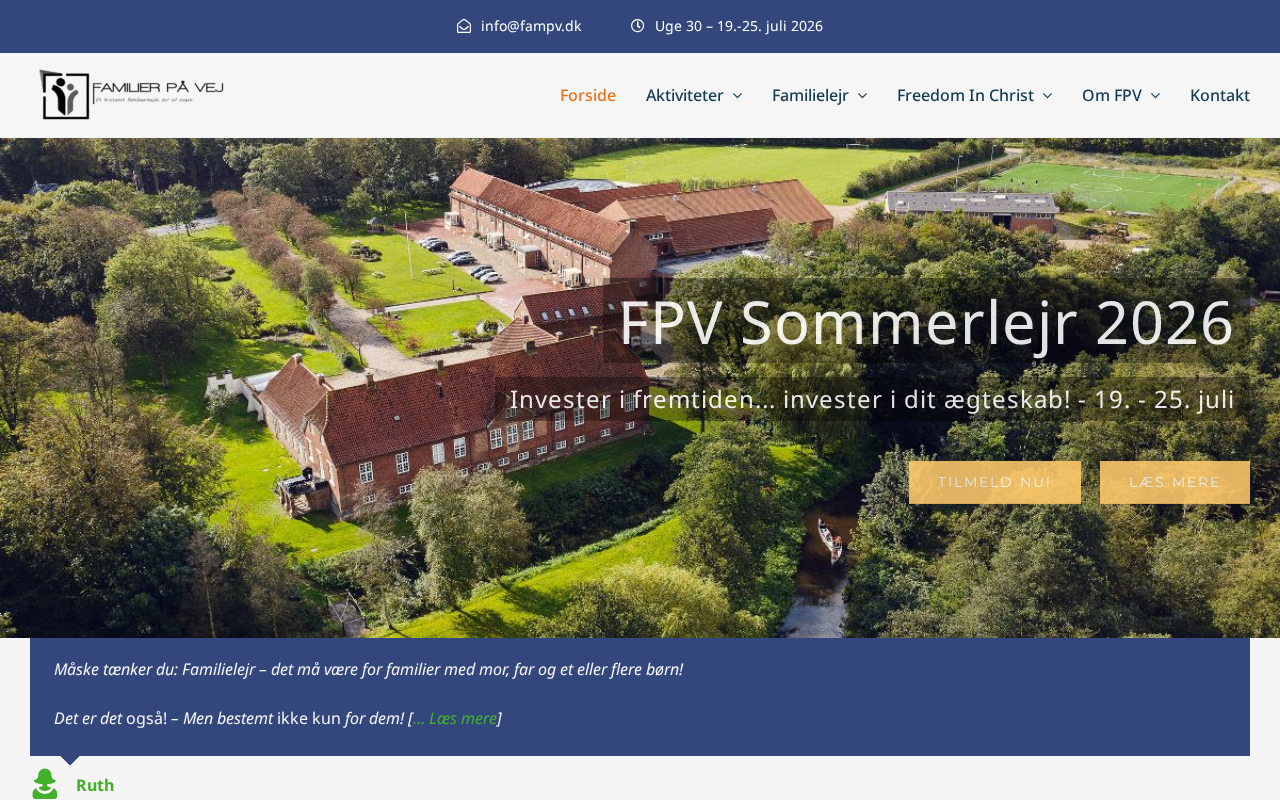This screenshot has height=800, width=1280.
Task: Click the Familier På Vej logo
Action: point(131,95)
